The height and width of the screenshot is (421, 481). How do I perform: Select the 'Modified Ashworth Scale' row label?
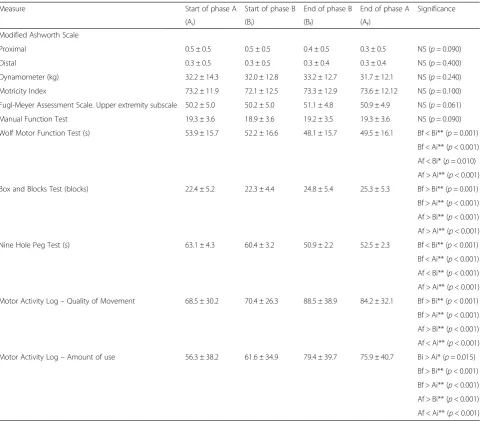tap(39, 35)
